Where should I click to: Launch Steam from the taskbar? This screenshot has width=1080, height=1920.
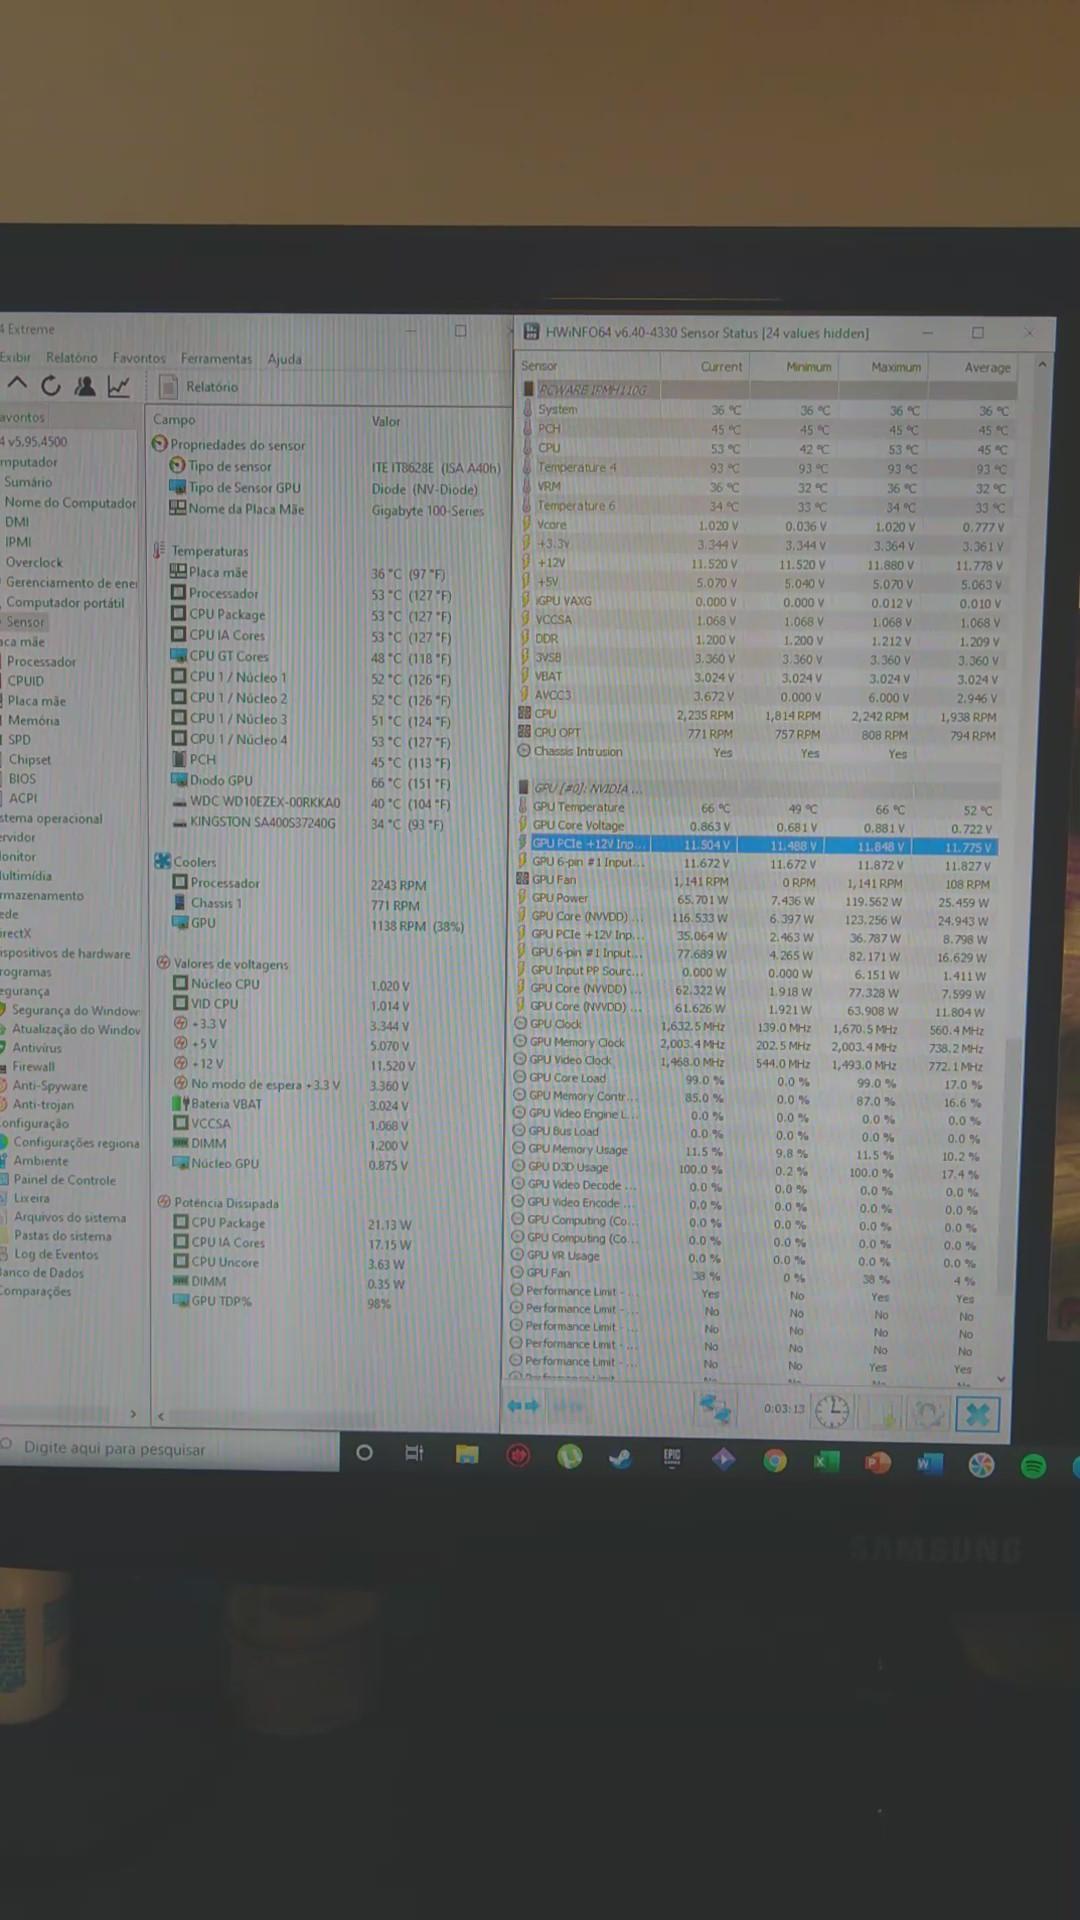[x=621, y=1458]
